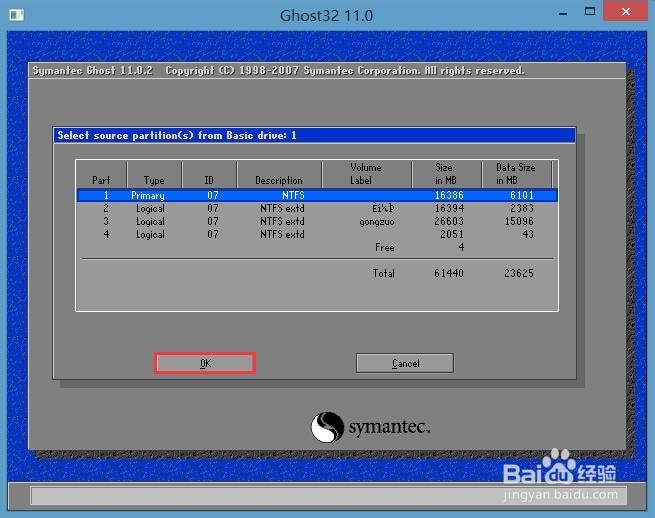Select the gongzuo partition row

pos(317,221)
